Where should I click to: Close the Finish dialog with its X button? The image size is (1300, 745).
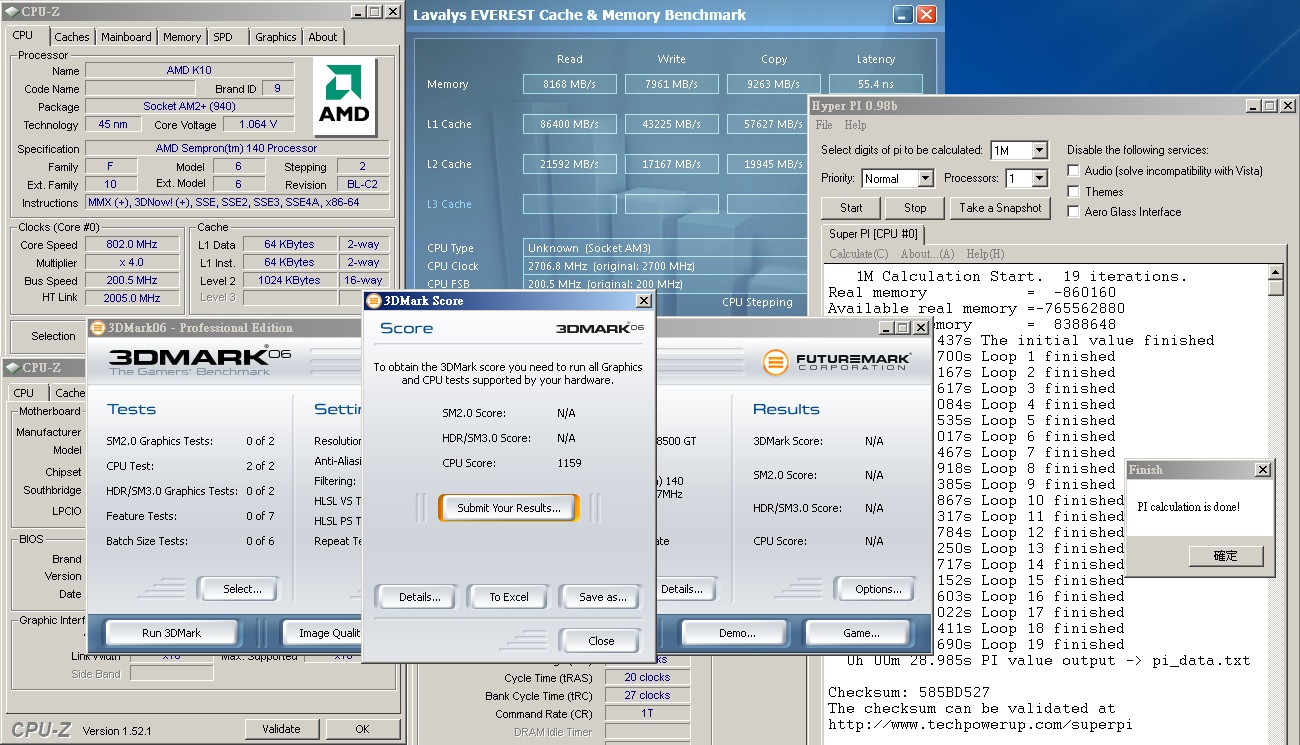click(1262, 470)
